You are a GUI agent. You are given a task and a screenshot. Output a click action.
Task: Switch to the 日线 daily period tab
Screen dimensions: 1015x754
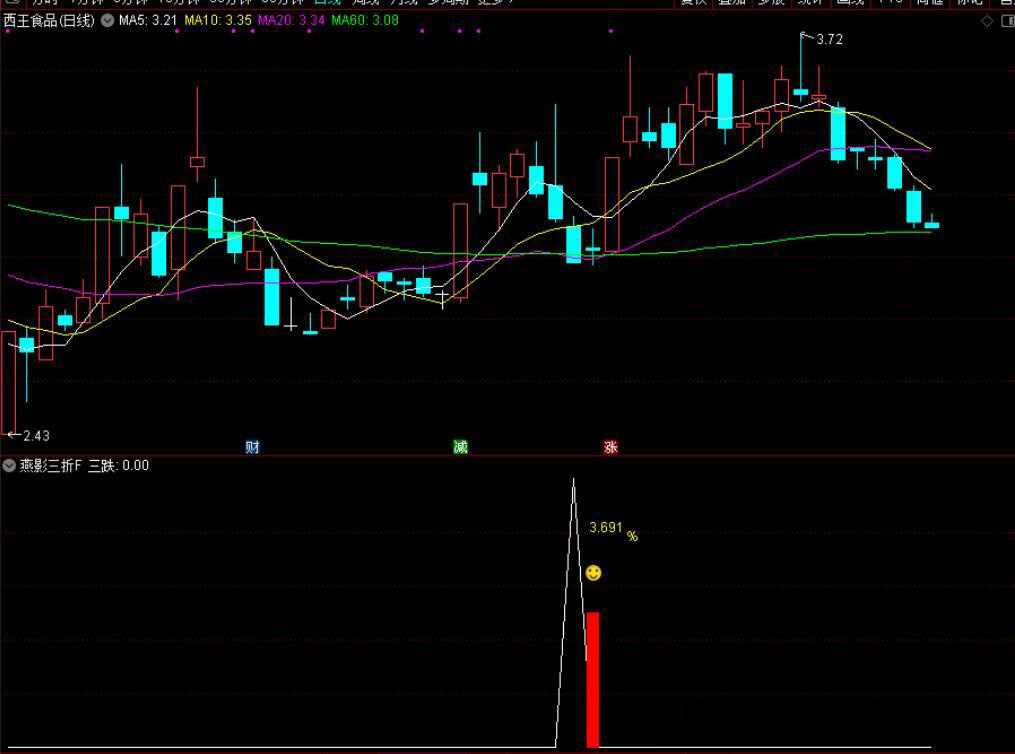pos(328,3)
